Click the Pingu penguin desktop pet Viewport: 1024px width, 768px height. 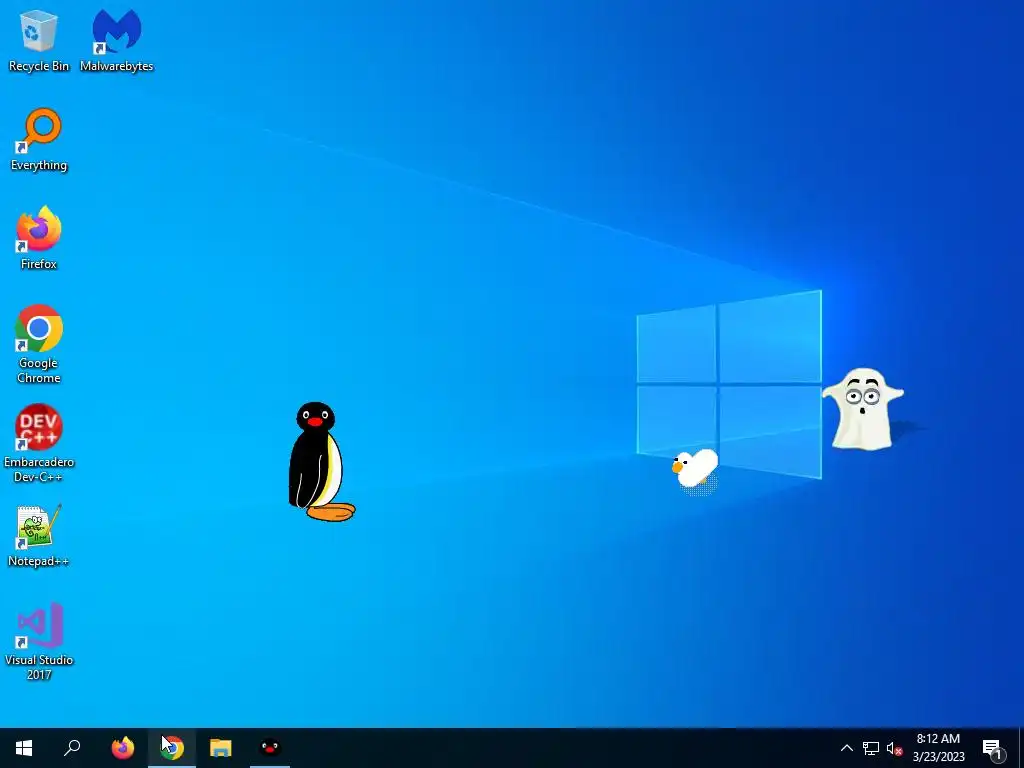pos(321,462)
